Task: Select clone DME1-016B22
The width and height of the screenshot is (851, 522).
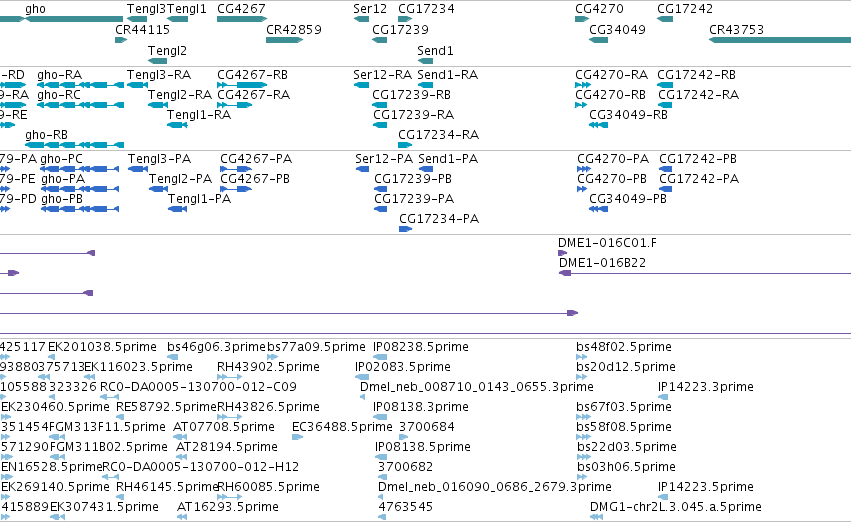Action: (x=602, y=263)
